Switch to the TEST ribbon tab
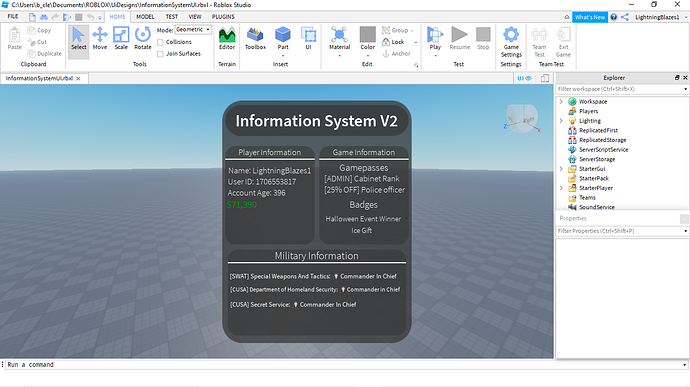 pos(172,17)
